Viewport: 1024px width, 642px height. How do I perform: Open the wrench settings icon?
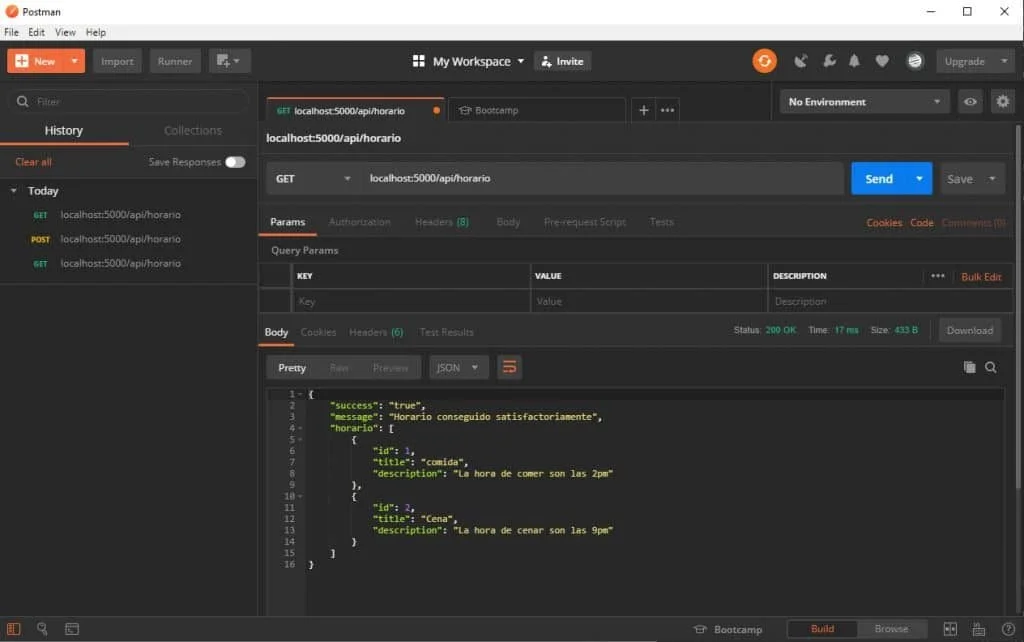829,61
